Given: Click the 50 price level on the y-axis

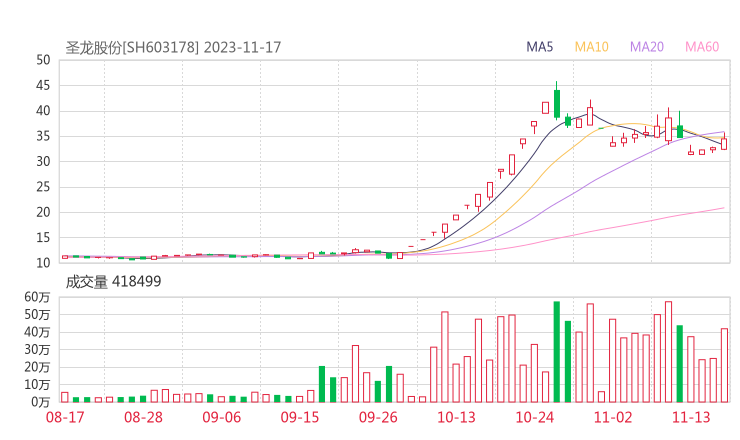Looking at the screenshot, I should (43, 60).
